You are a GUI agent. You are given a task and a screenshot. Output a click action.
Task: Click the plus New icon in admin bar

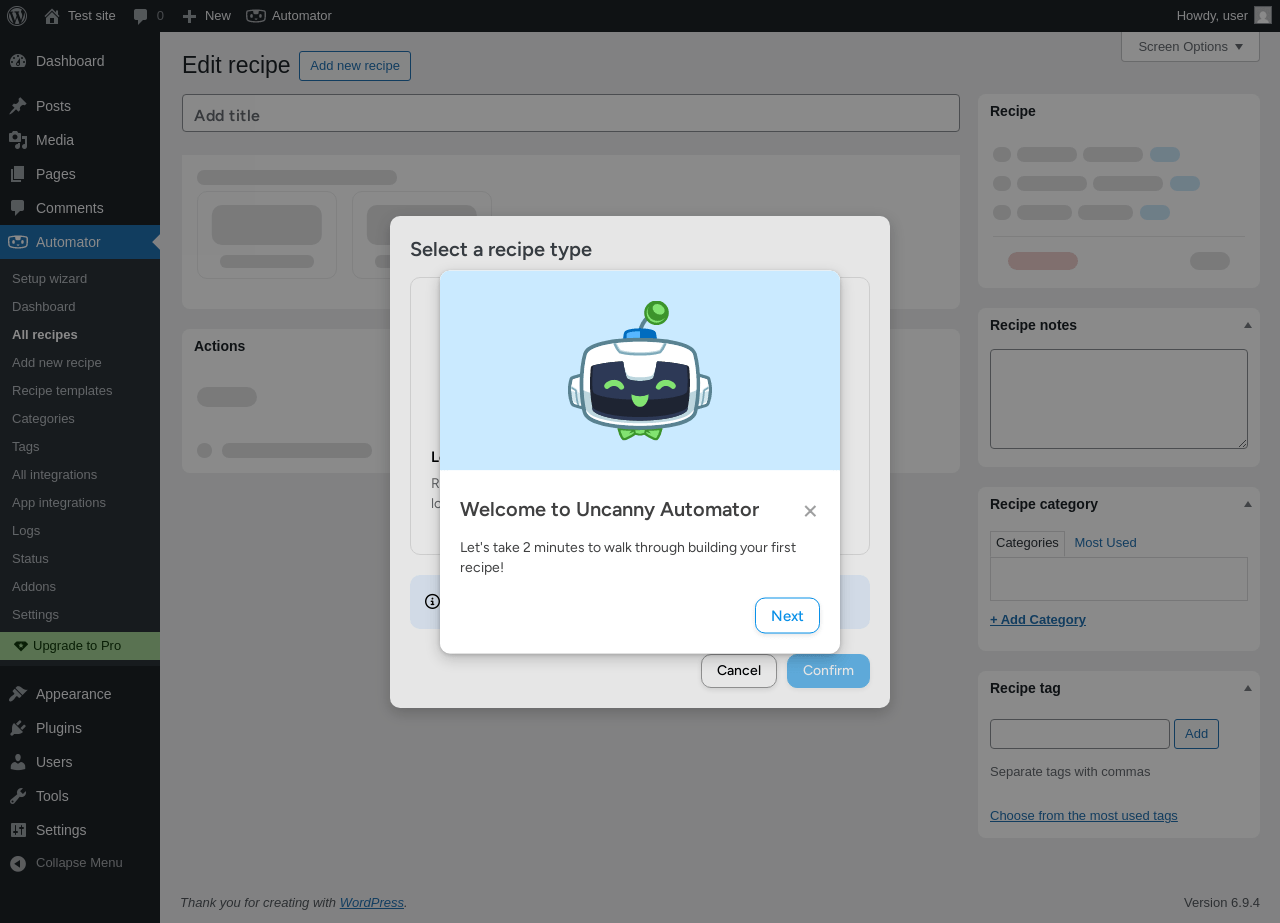[x=189, y=16]
